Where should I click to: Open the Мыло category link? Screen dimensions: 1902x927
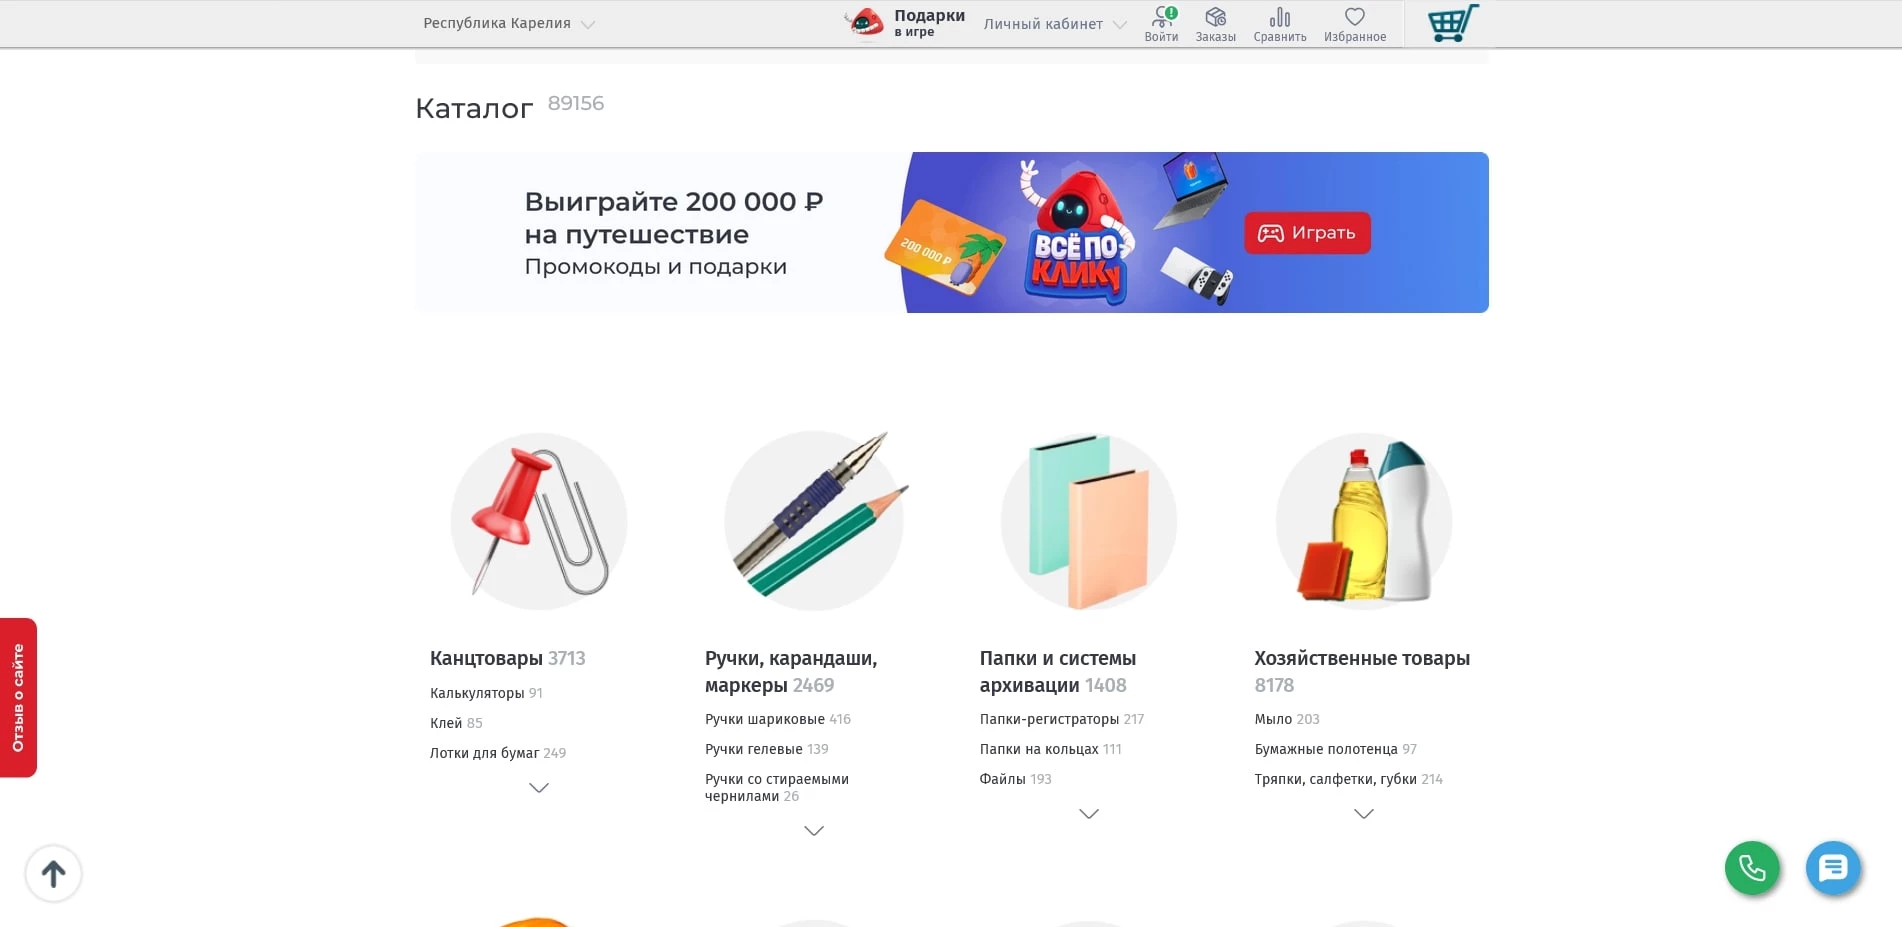coord(1271,718)
